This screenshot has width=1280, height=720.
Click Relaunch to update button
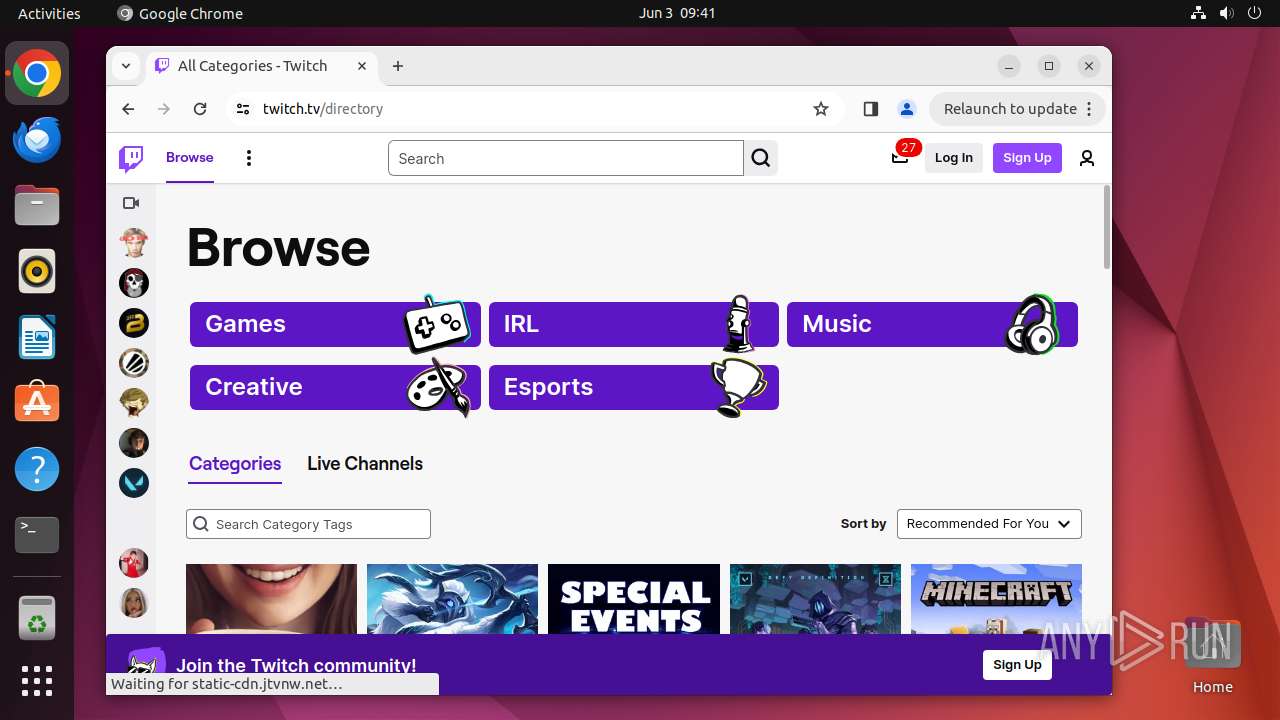click(x=1018, y=109)
